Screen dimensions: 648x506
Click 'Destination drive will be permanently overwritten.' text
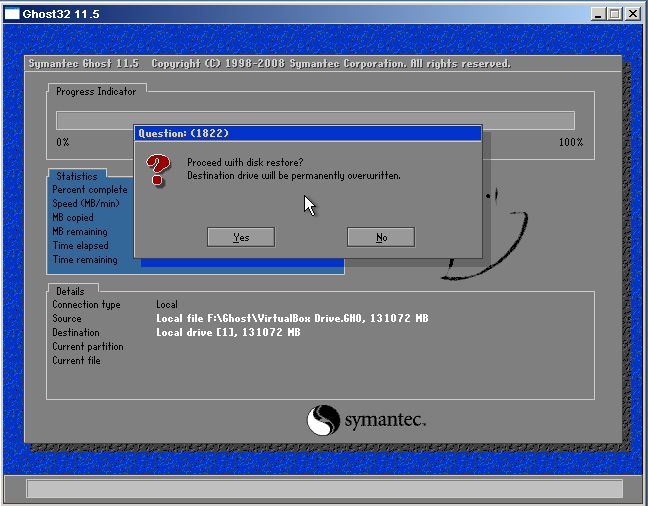pos(294,175)
